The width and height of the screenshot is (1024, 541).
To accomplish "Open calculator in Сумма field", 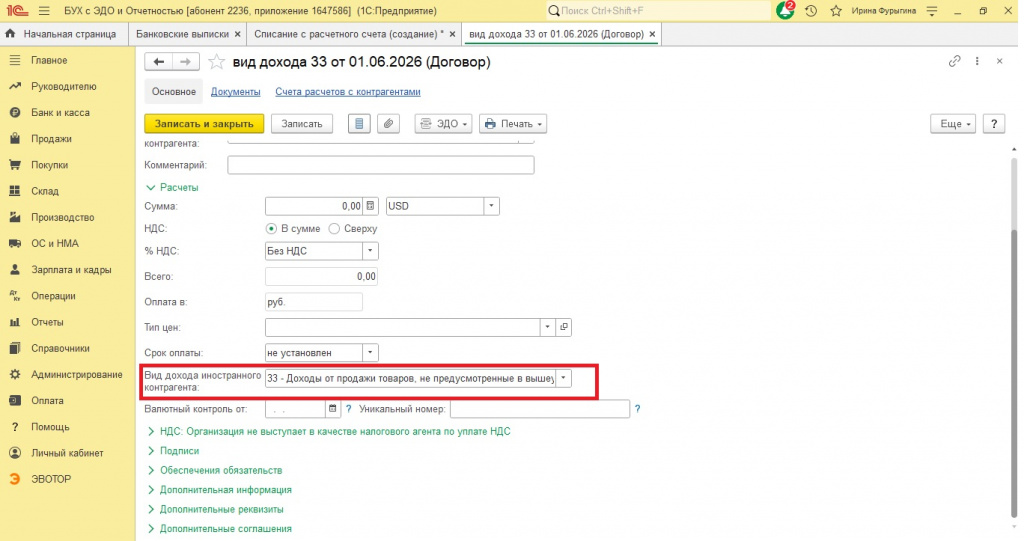I will point(370,206).
